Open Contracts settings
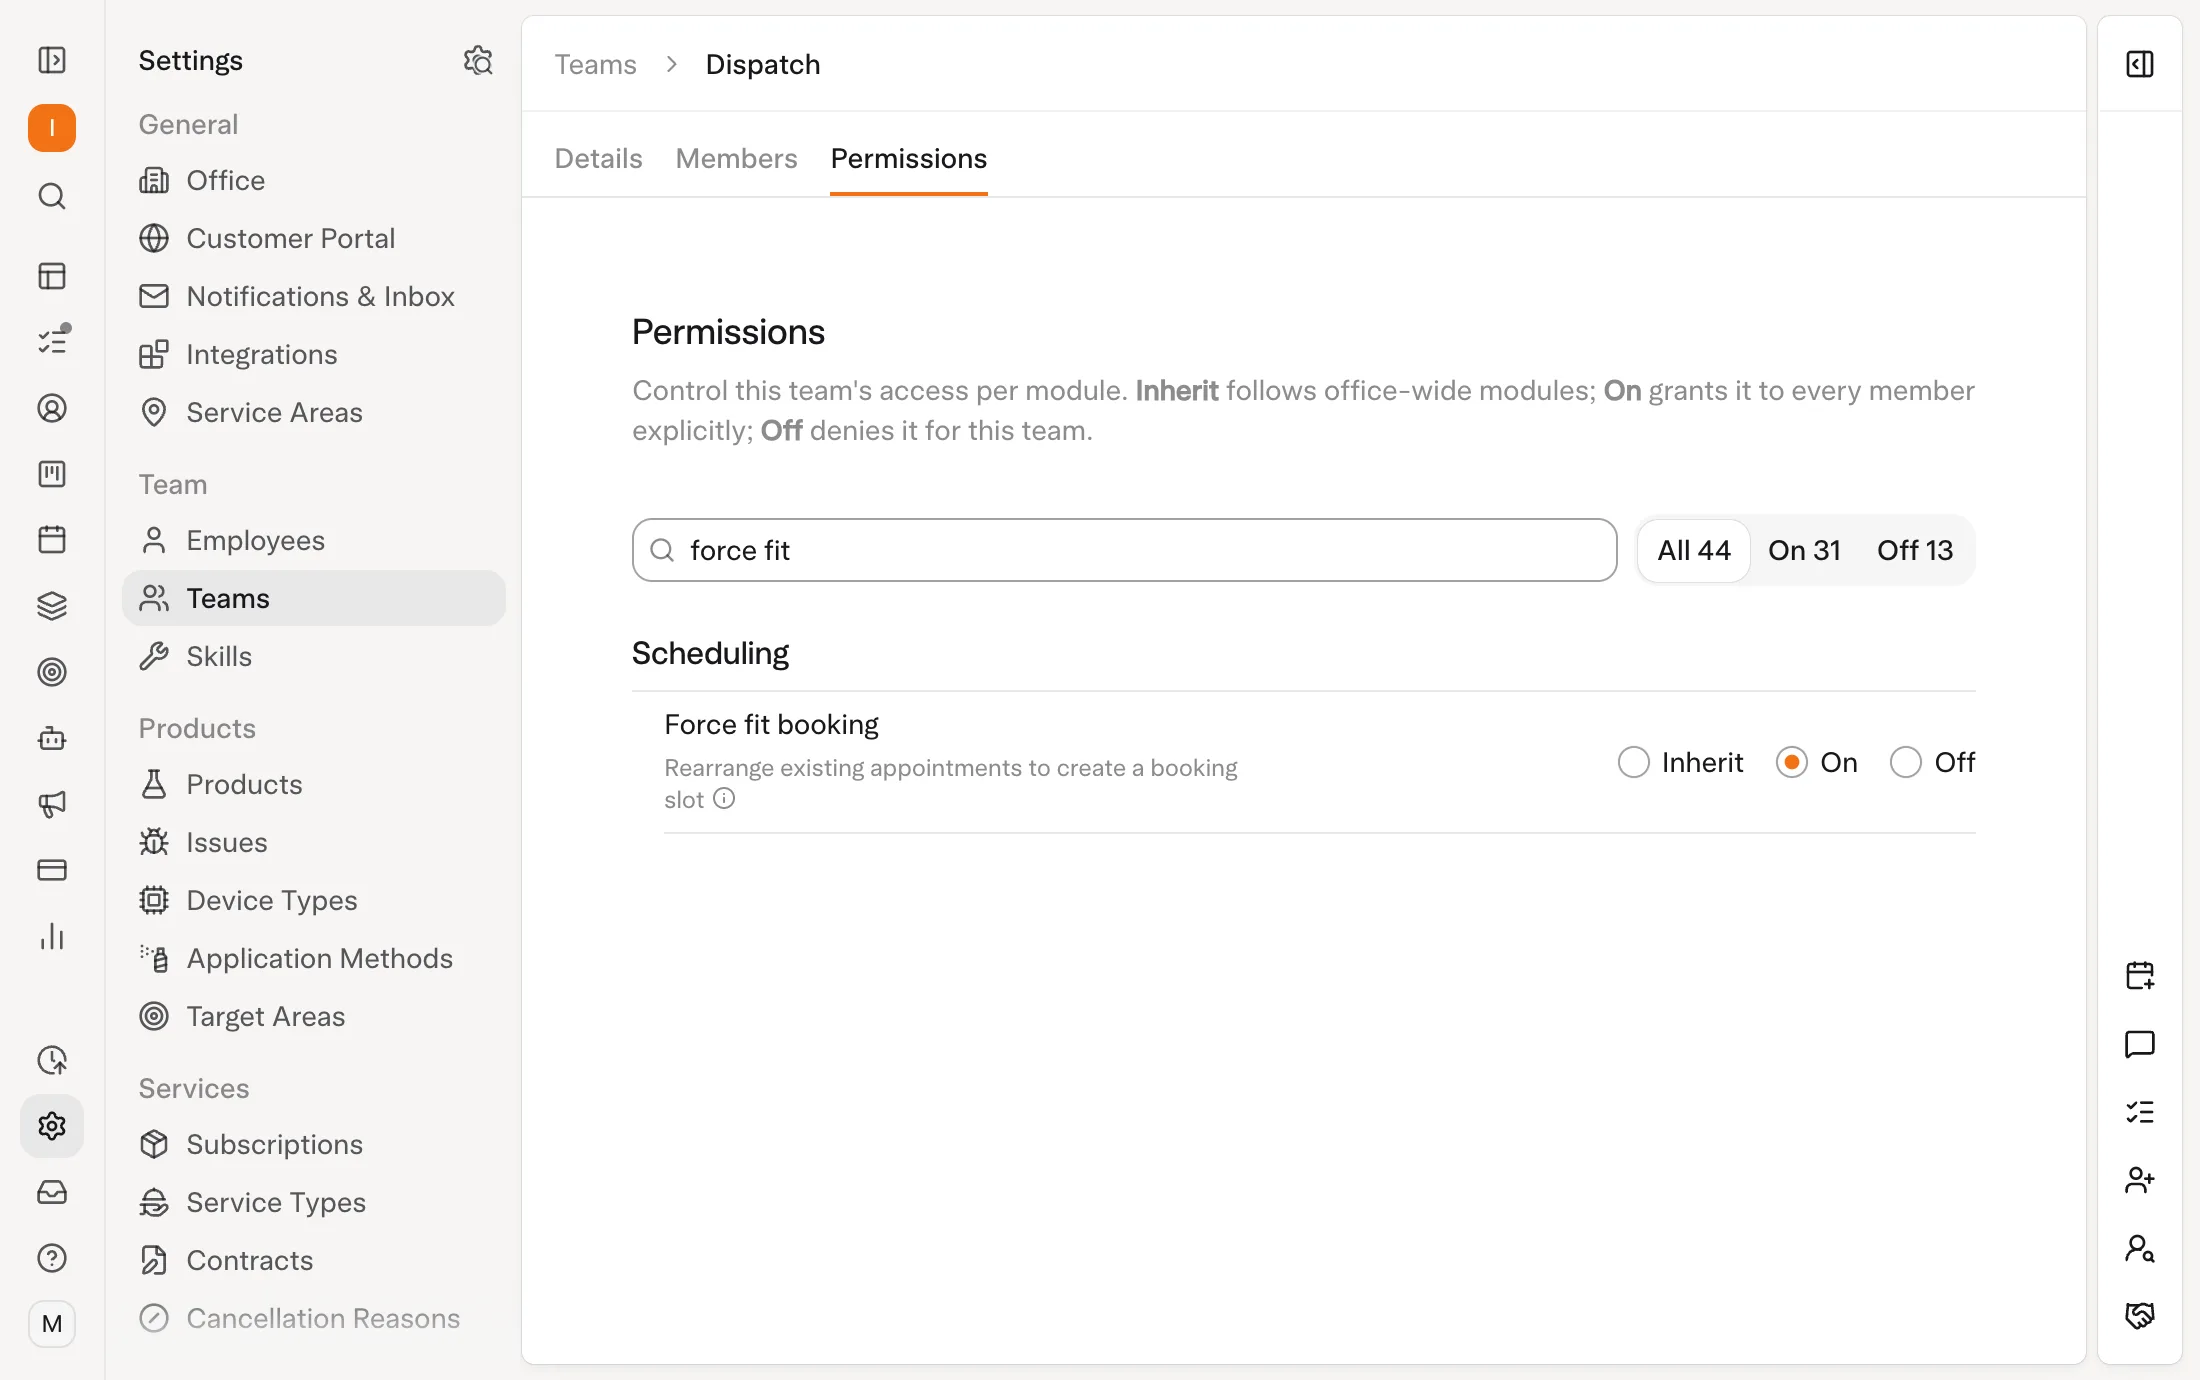This screenshot has width=2200, height=1380. click(314, 1260)
